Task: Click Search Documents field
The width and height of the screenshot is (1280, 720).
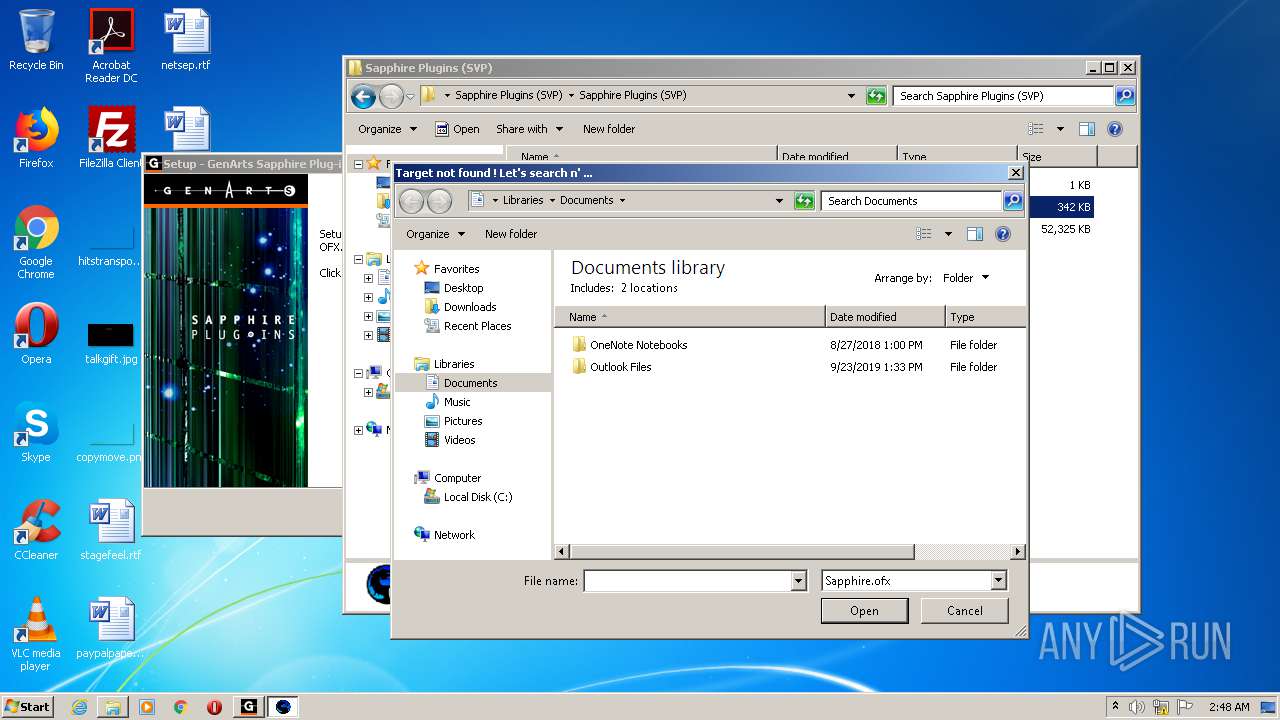Action: pos(912,201)
